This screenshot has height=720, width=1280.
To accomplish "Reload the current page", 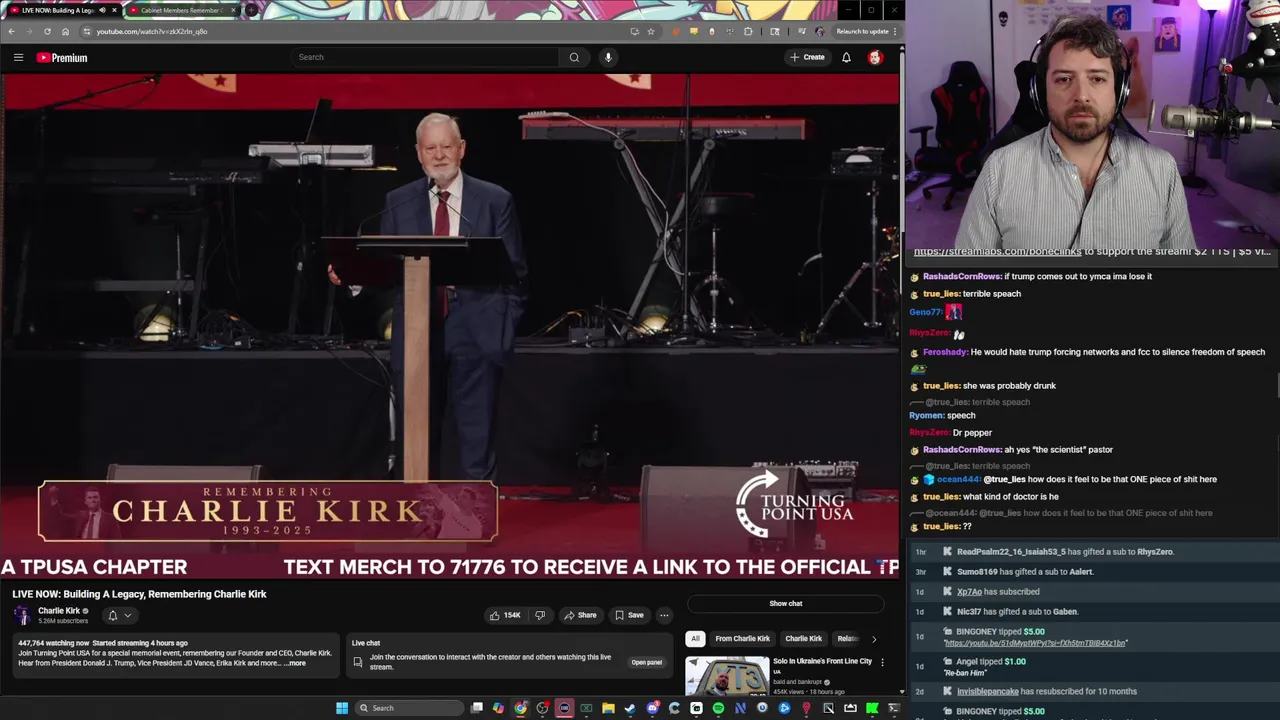I will coord(47,31).
